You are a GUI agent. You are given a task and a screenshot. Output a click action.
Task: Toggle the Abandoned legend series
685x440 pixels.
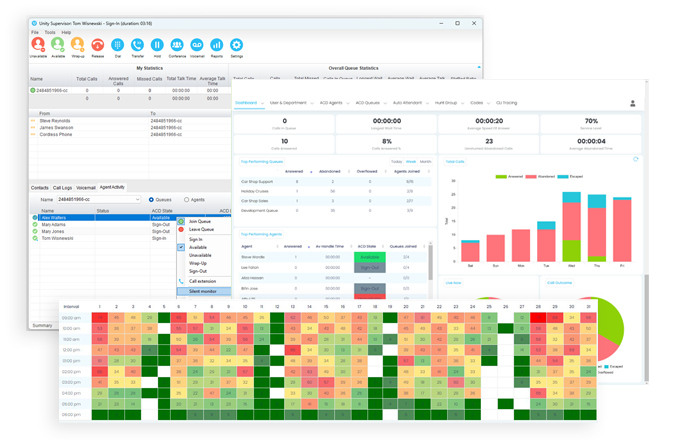pos(540,177)
